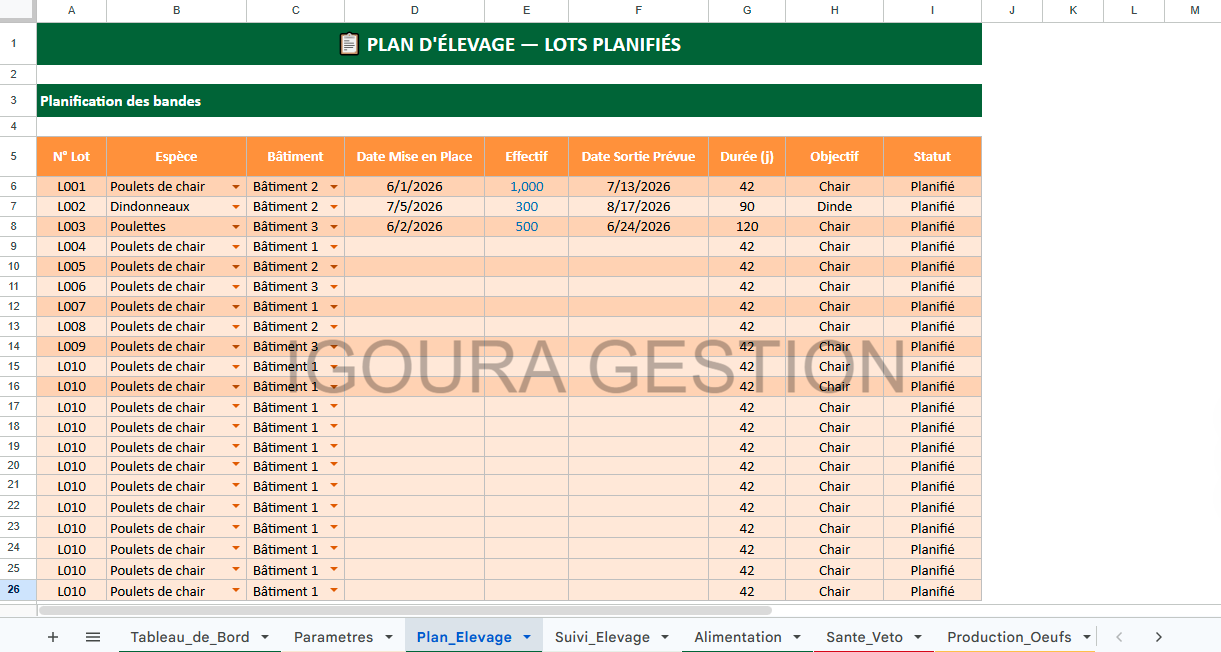1221x652 pixels.
Task: Select date cell 7/5/2026
Action: [x=415, y=207]
